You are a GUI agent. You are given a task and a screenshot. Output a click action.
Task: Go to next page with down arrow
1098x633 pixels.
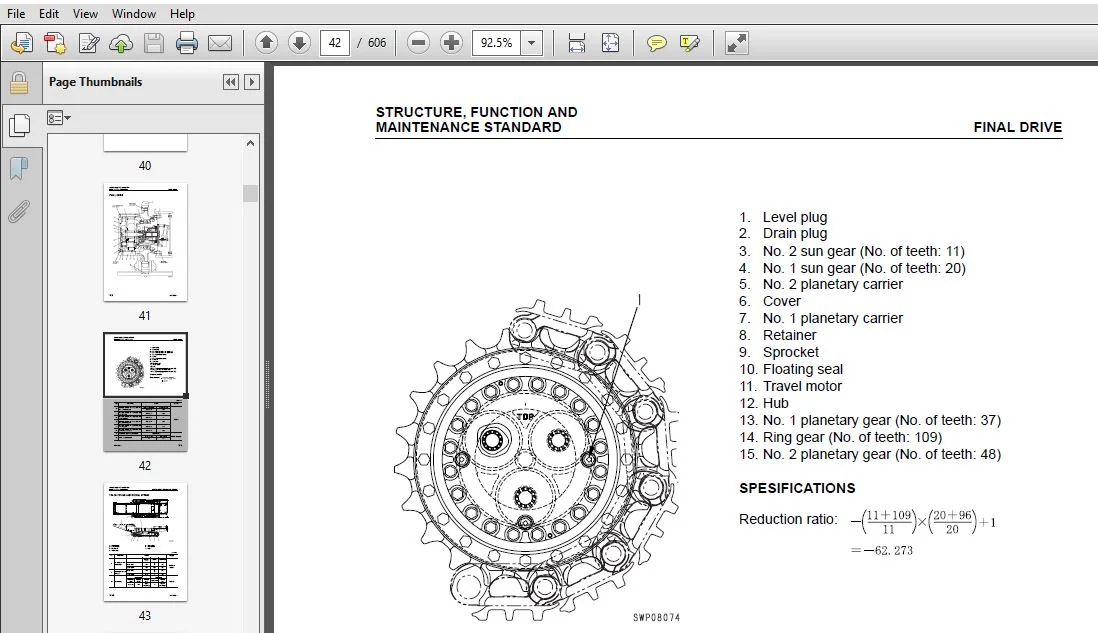point(299,43)
